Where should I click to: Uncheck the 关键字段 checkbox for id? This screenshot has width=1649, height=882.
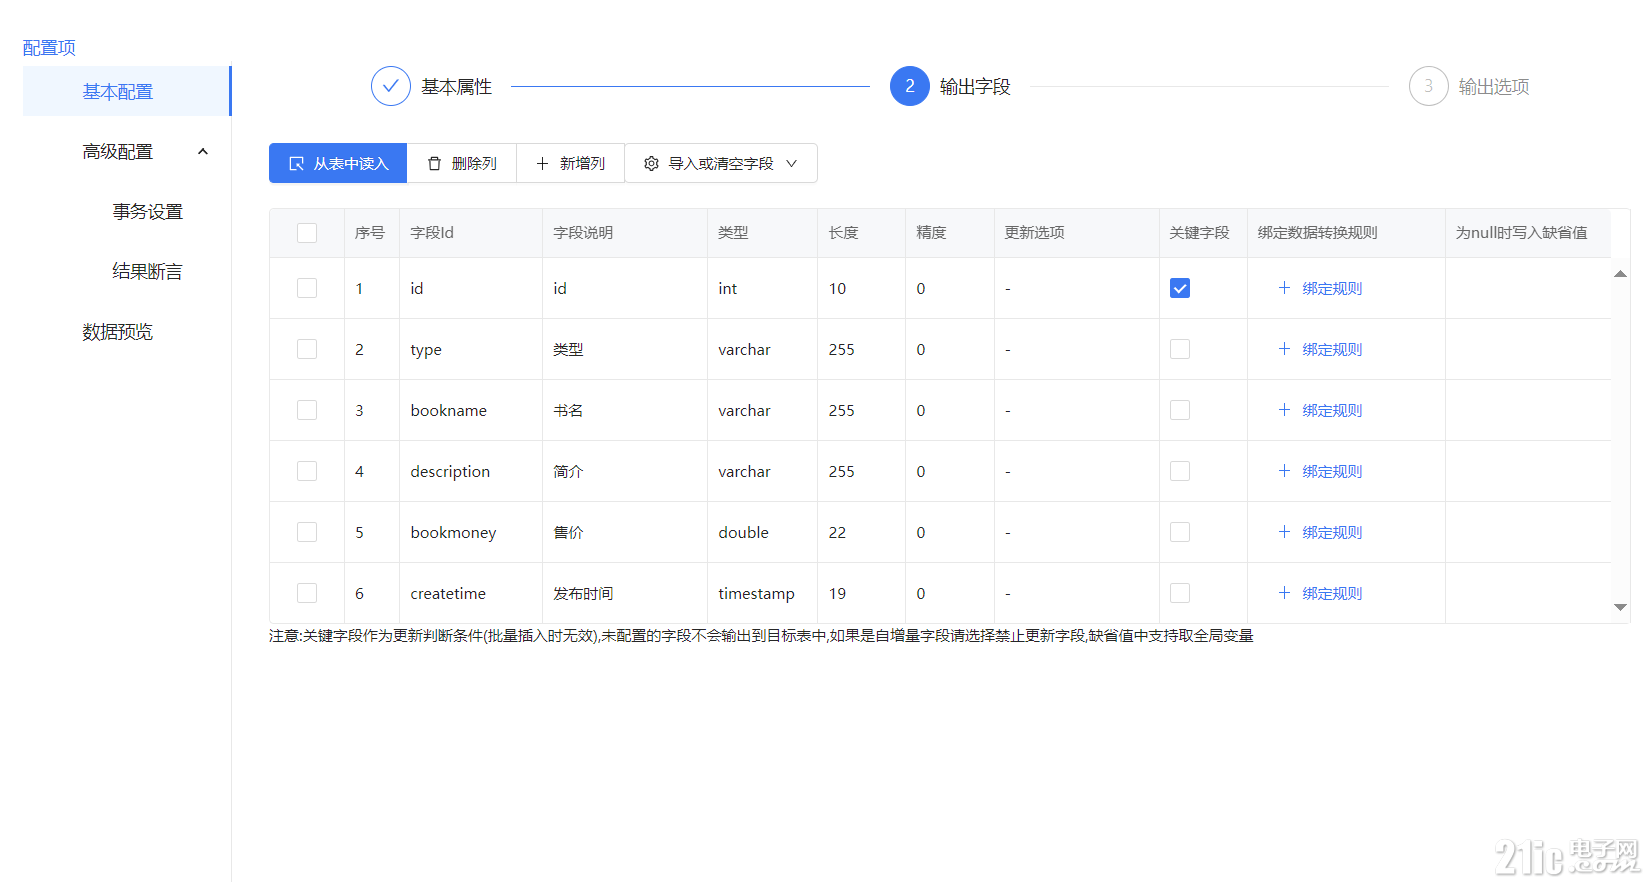pyautogui.click(x=1180, y=288)
